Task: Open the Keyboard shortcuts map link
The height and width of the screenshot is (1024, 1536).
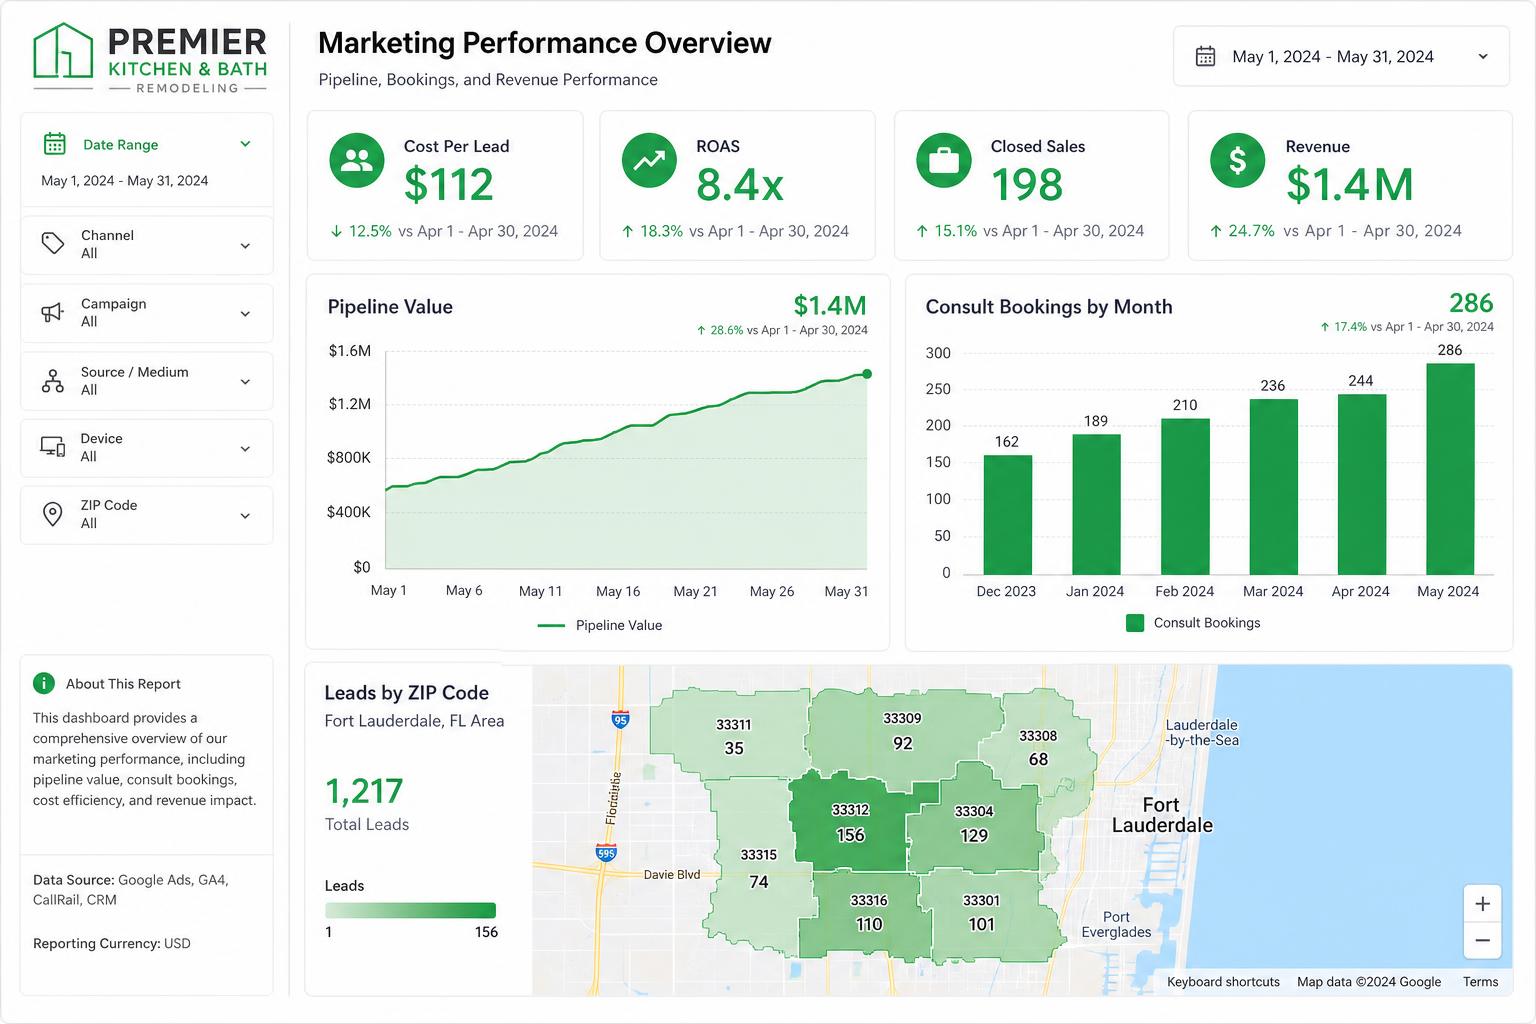Action: tap(1223, 982)
